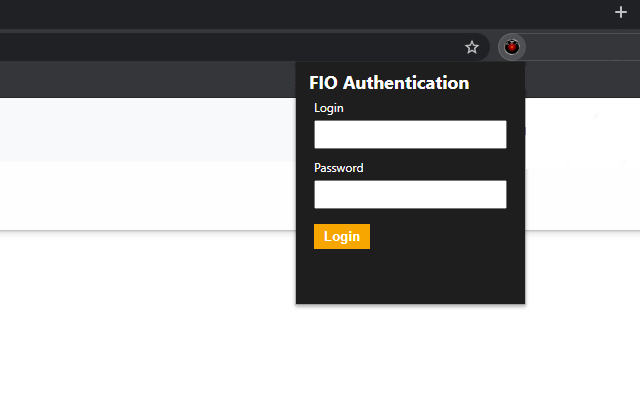Focus the Login username field
The height and width of the screenshot is (400, 640).
pos(410,134)
